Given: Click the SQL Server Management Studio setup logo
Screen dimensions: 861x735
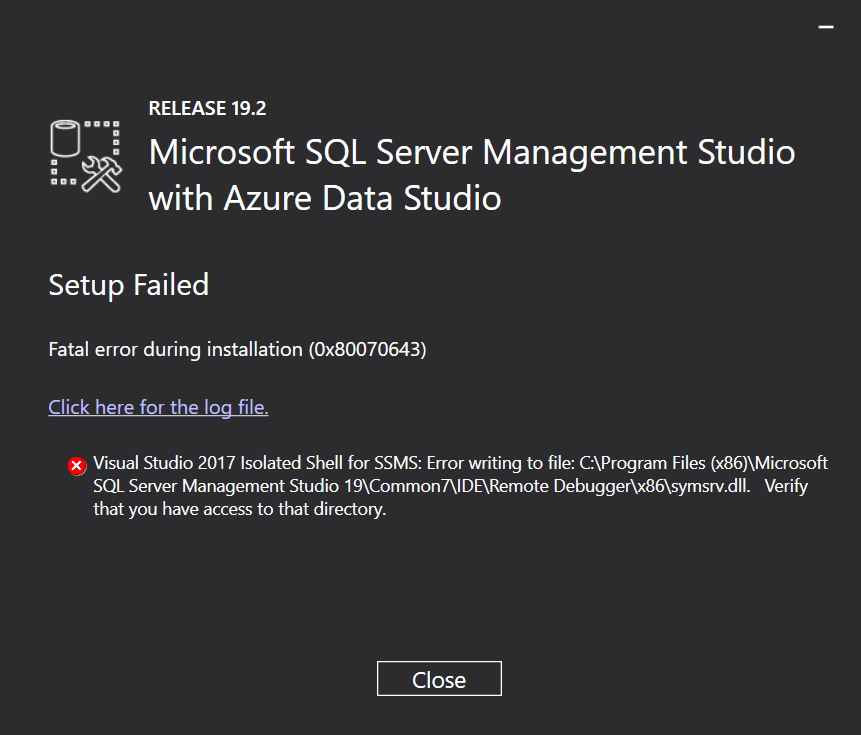Looking at the screenshot, I should pos(85,150).
